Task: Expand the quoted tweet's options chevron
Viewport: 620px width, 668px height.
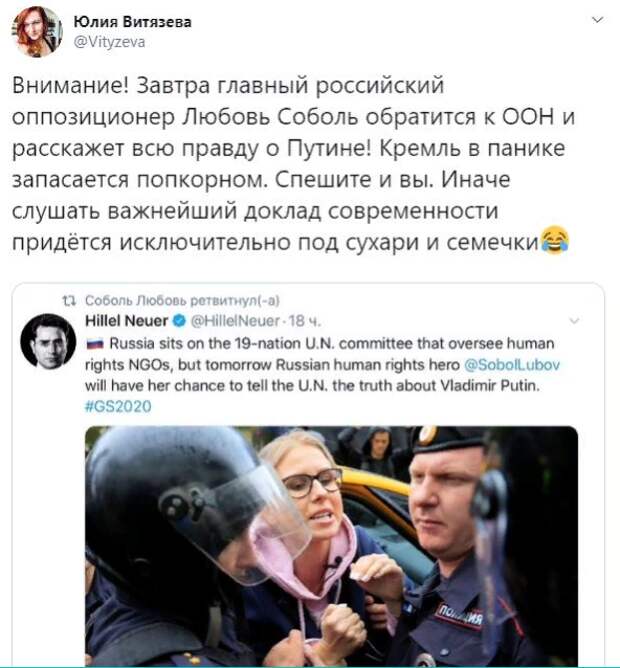Action: coord(574,320)
